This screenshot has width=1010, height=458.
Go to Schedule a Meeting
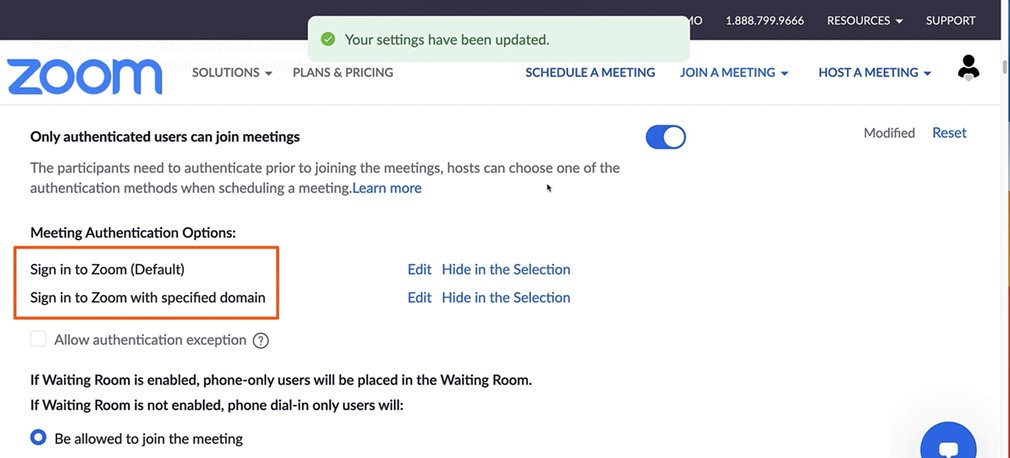[590, 72]
